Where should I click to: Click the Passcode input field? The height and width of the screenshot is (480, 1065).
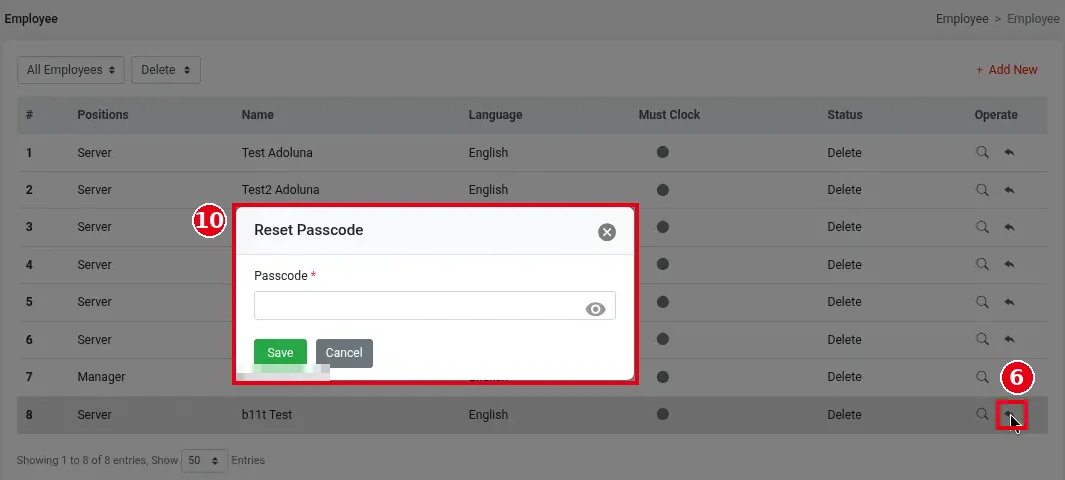[x=435, y=306]
